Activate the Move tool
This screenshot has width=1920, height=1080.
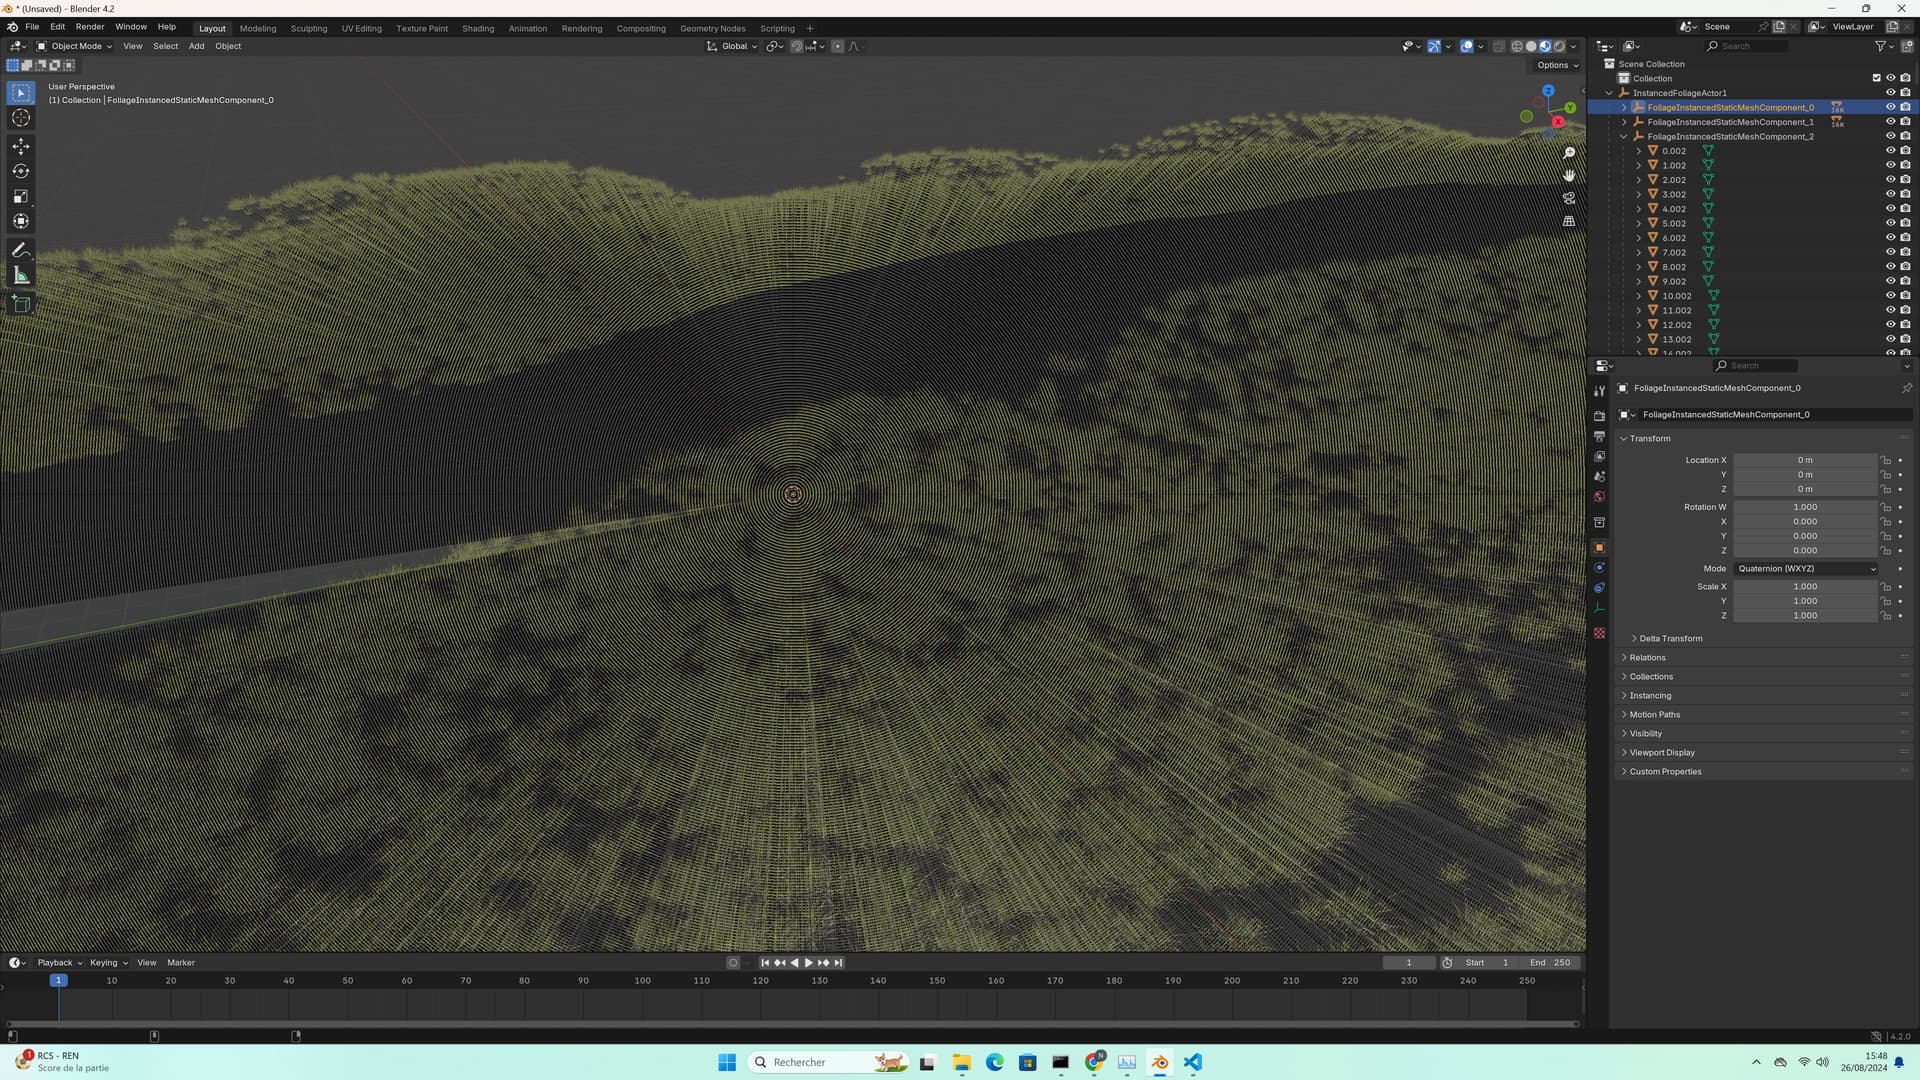21,146
